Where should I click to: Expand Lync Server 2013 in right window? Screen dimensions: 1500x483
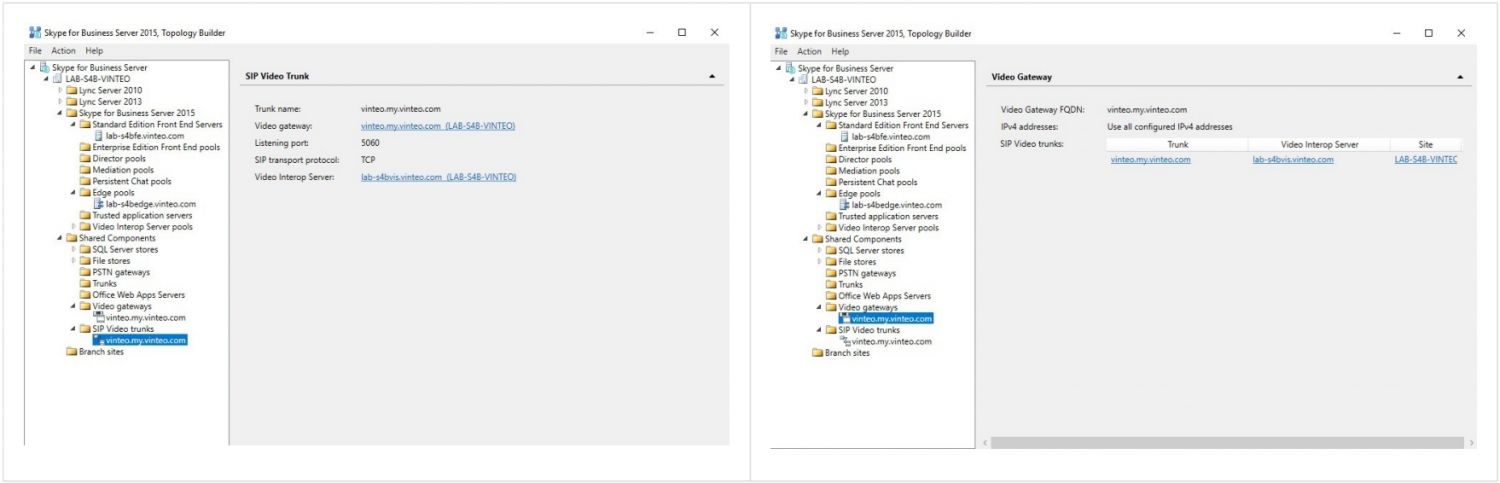pos(806,102)
